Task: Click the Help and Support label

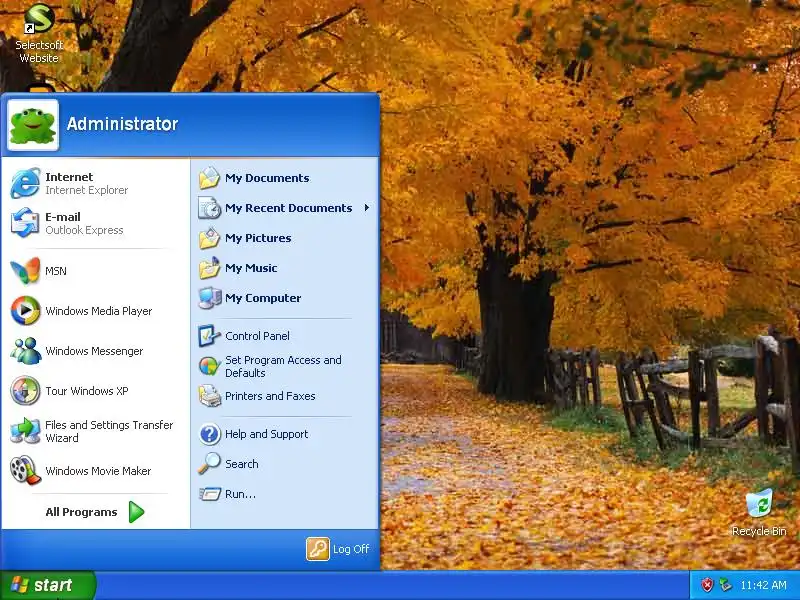Action: pos(266,434)
